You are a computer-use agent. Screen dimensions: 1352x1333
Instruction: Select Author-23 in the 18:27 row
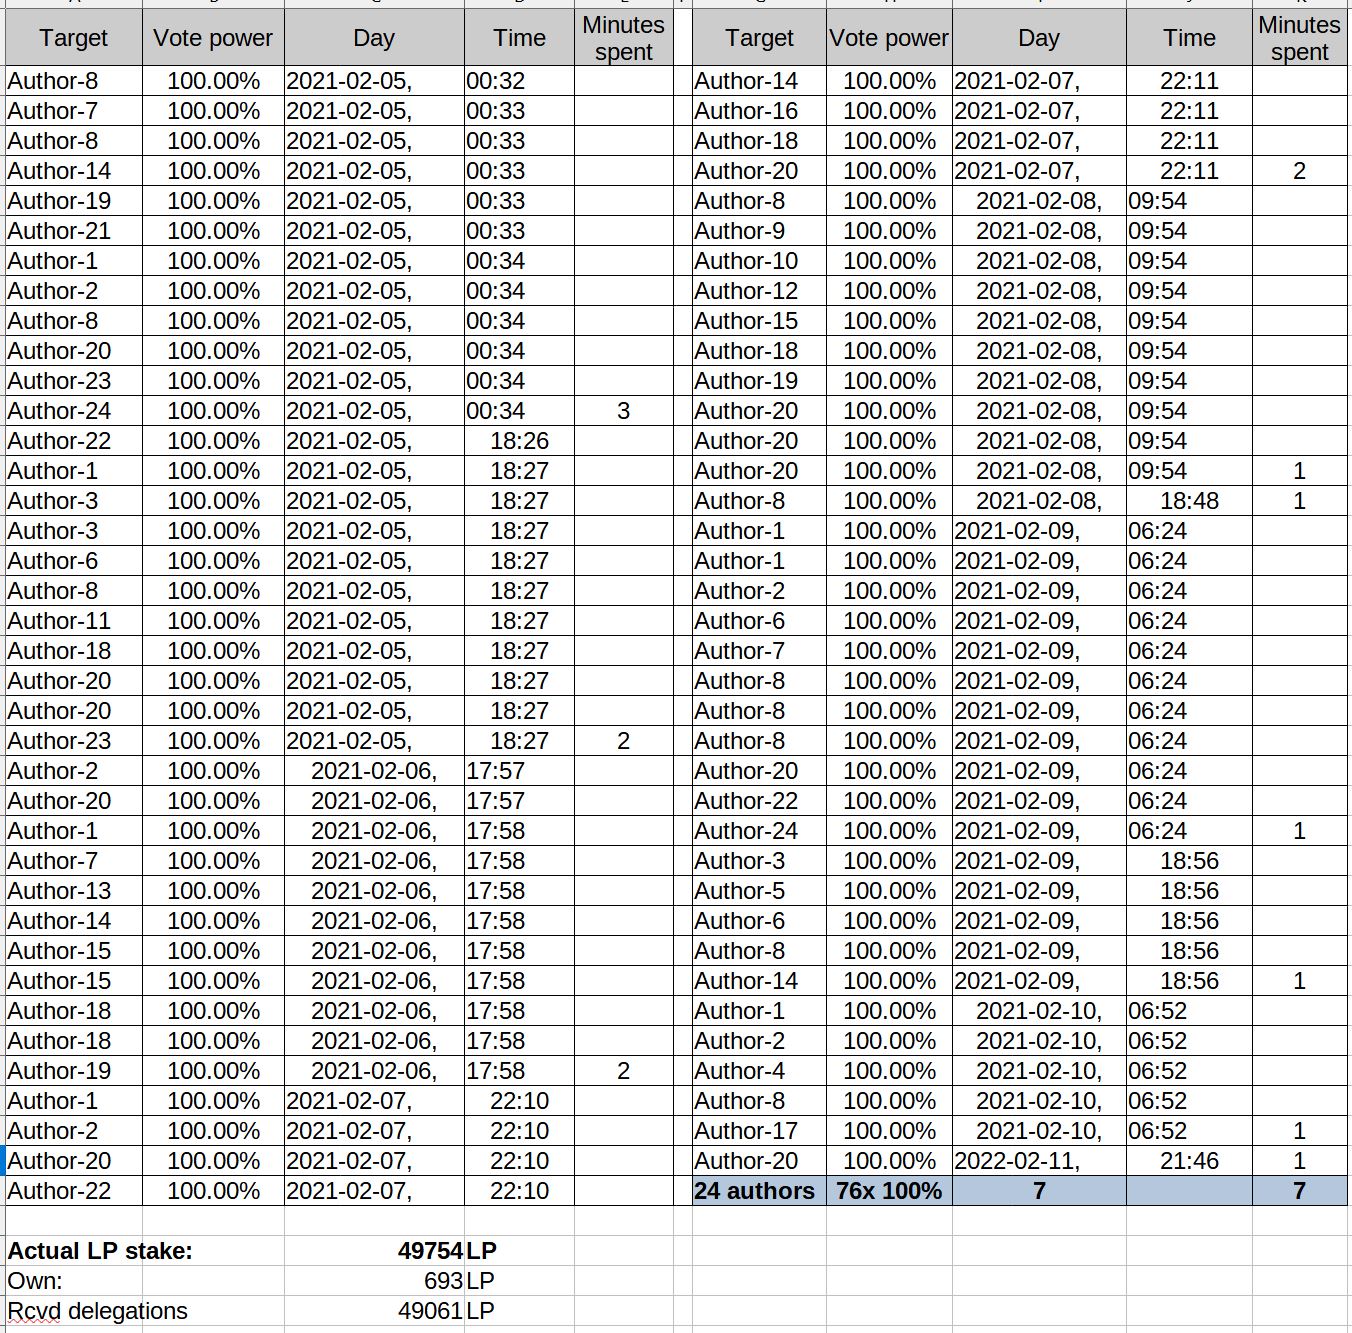pyautogui.click(x=74, y=741)
